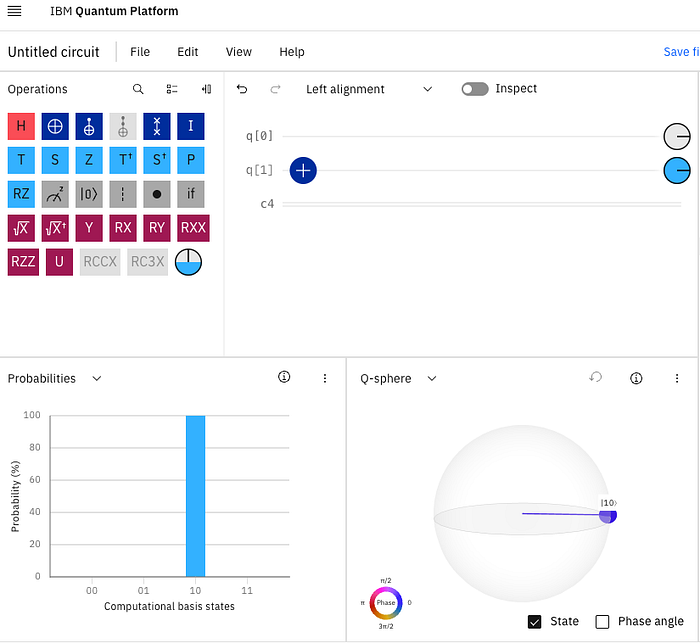Choose the measurement operation icon
Screen dimensions: 700x643
click(55, 194)
